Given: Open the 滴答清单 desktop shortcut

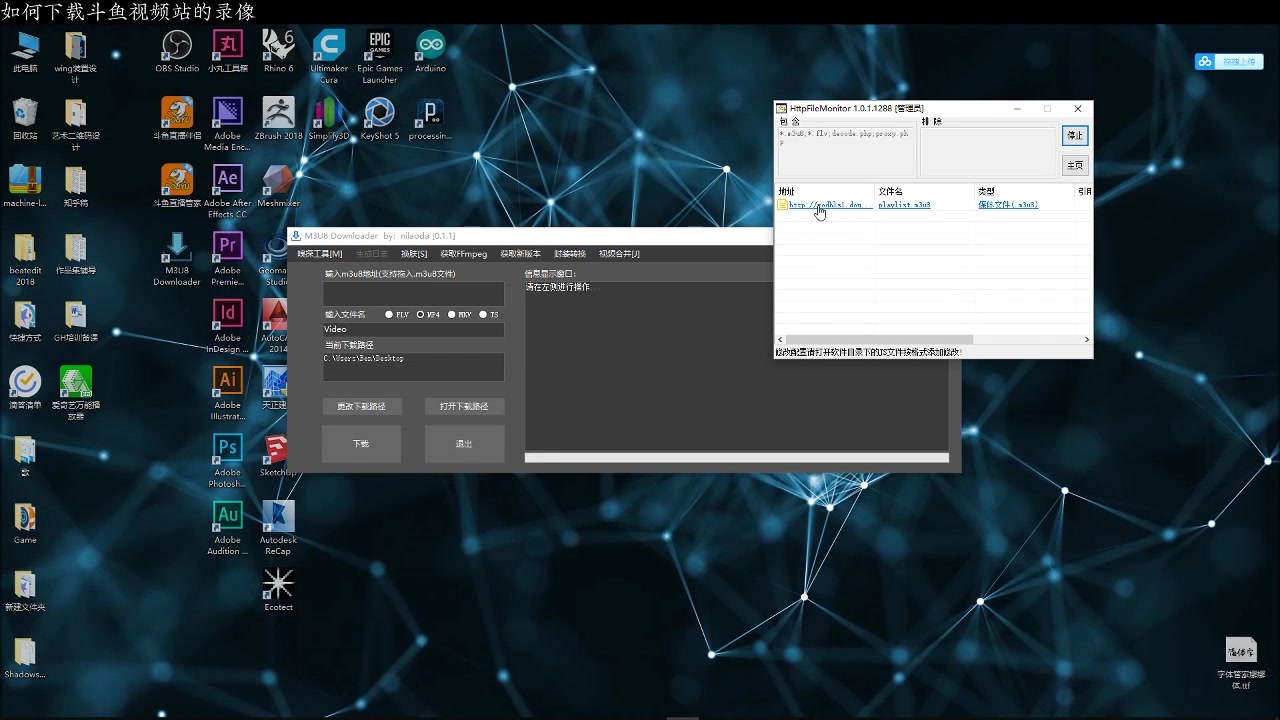Looking at the screenshot, I should (x=25, y=388).
